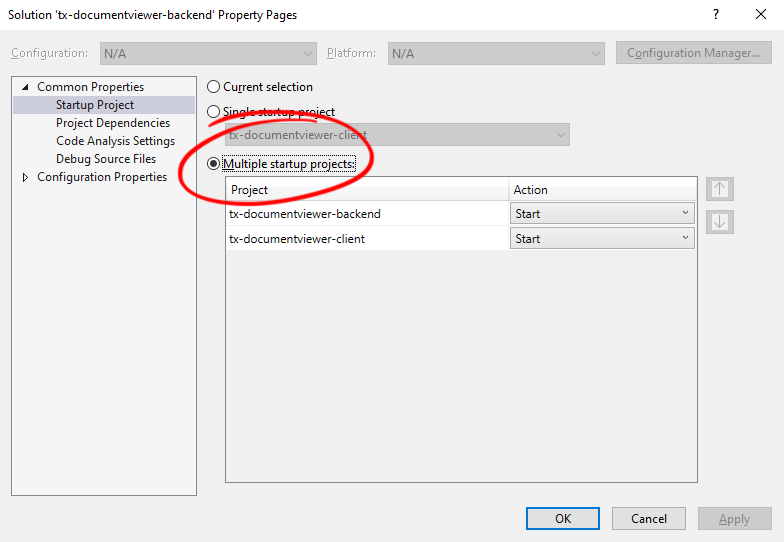Open the Configuration dropdown
The image size is (784, 542).
pos(208,54)
